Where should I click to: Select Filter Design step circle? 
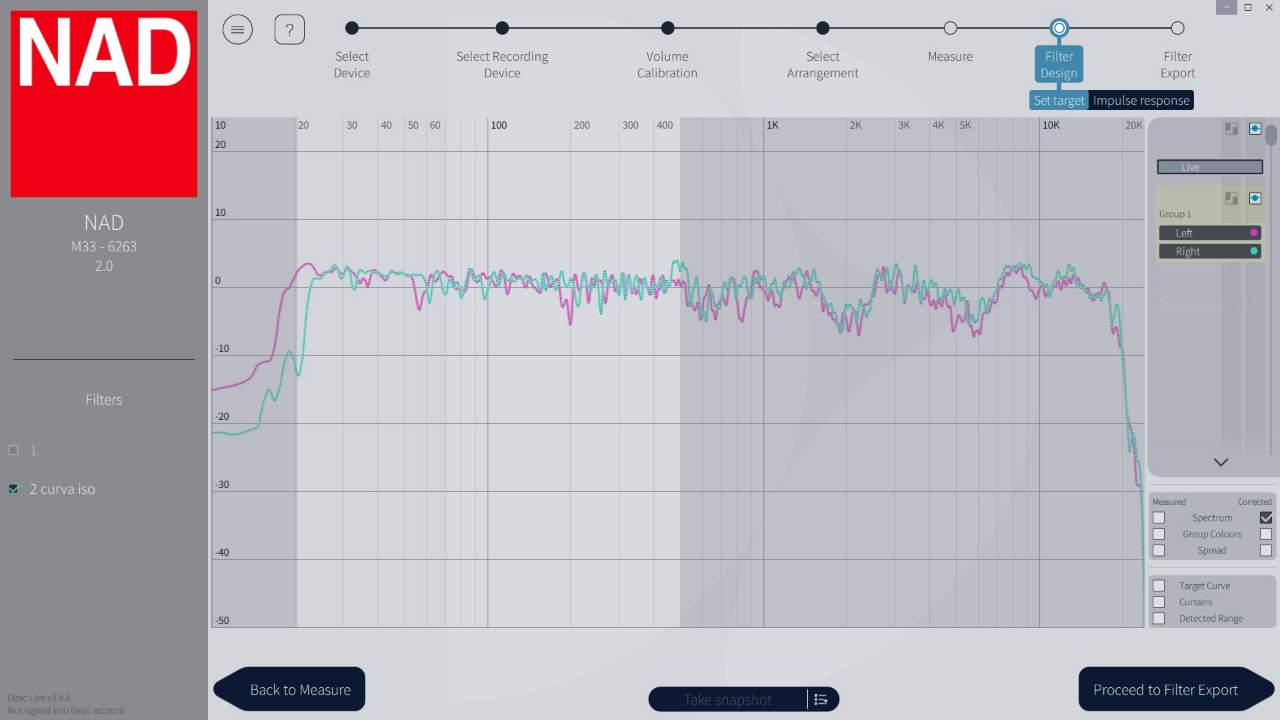pyautogui.click(x=1059, y=28)
